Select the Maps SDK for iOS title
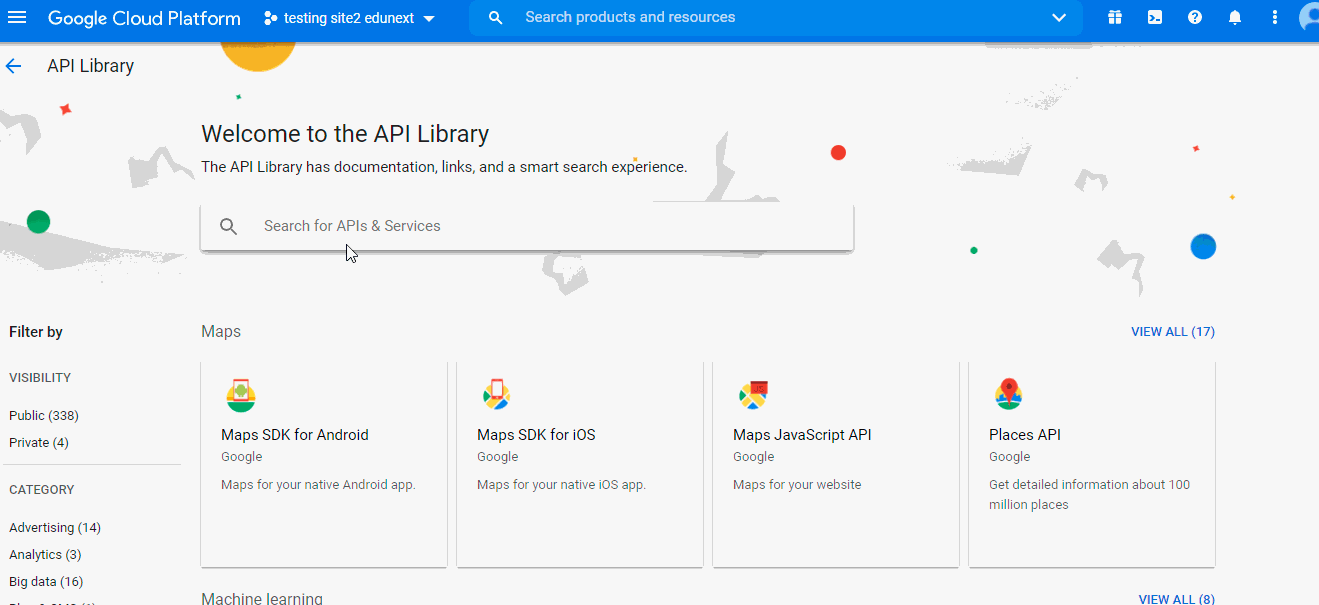Viewport: 1319px width, 605px height. click(x=536, y=435)
